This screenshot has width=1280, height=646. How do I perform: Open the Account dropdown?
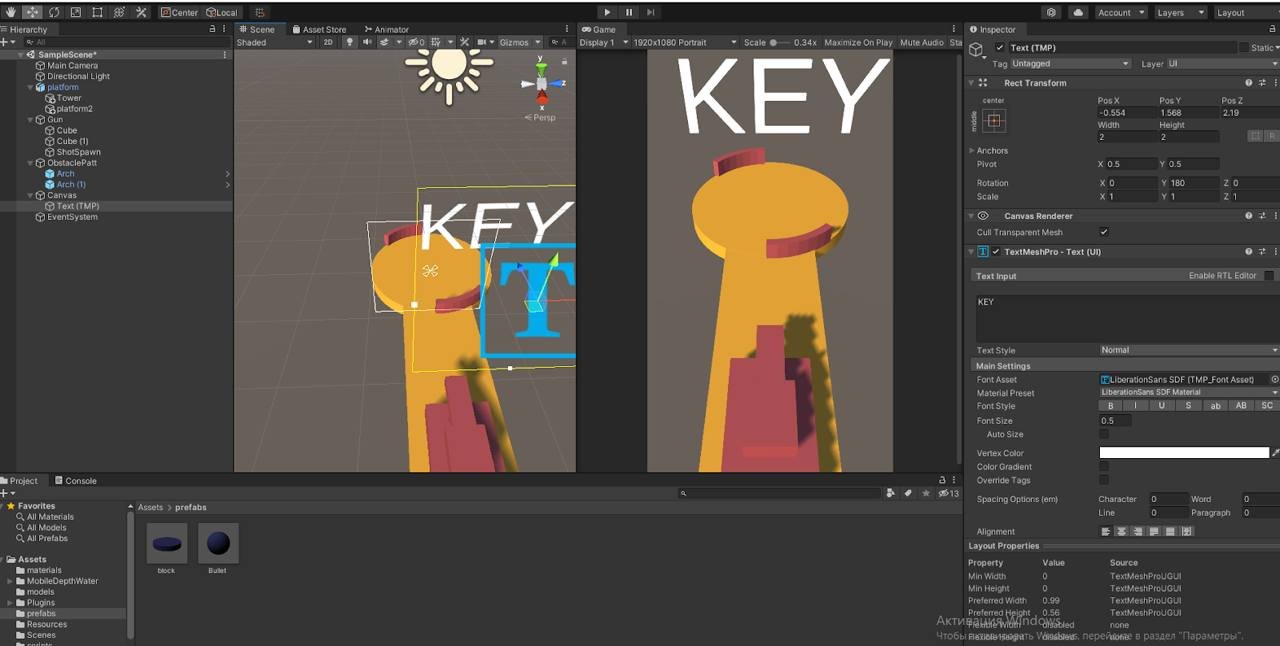click(1120, 12)
